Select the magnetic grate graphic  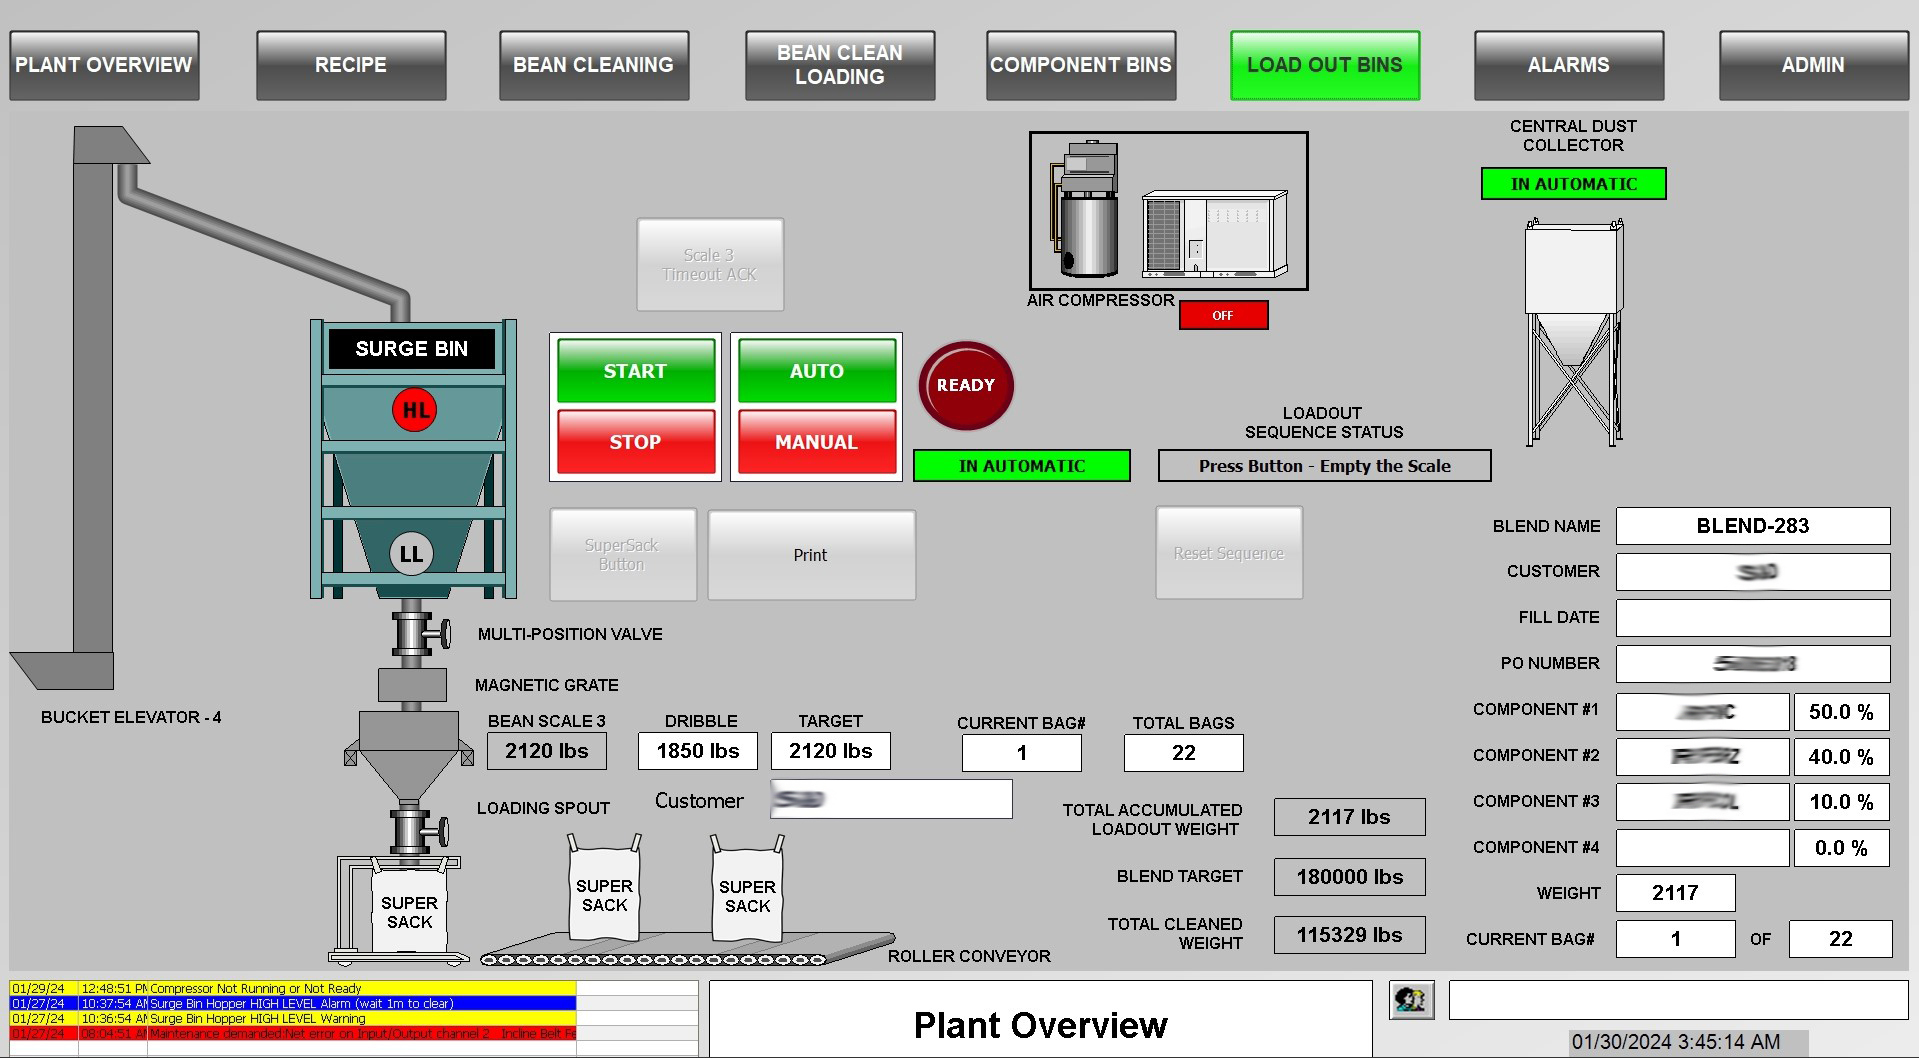tap(412, 685)
